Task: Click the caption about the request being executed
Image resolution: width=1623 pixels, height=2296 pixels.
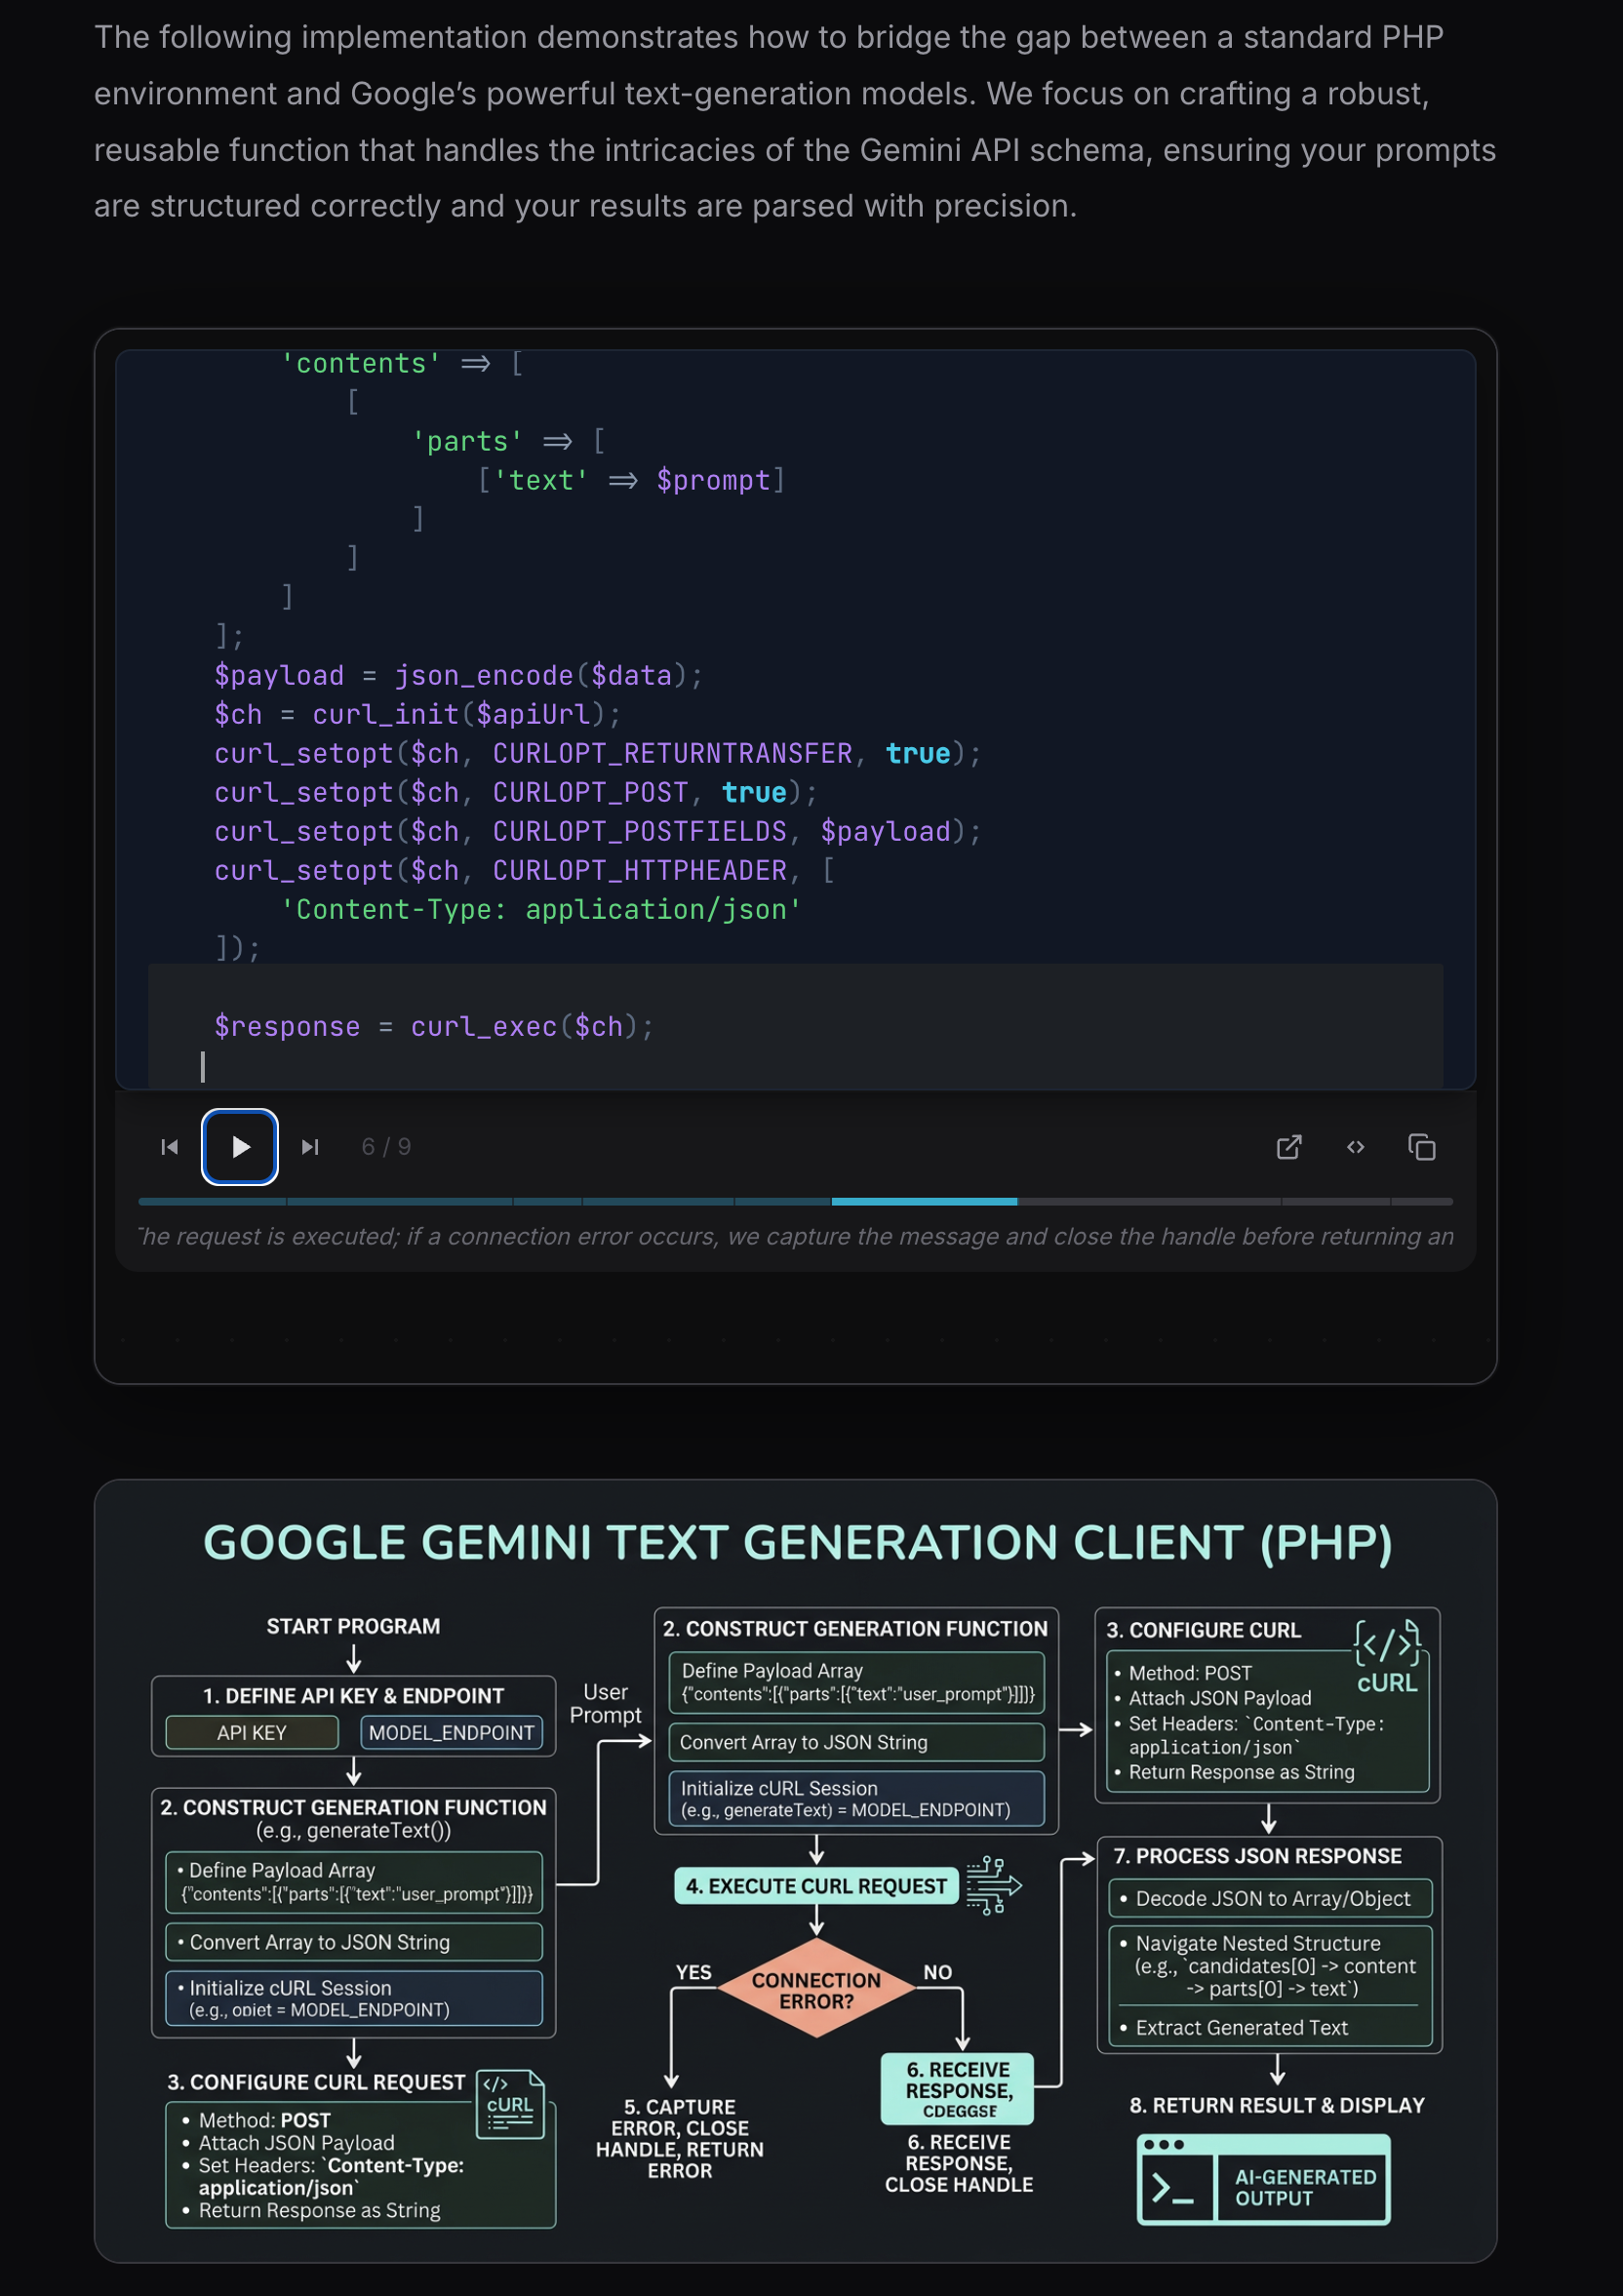Action: pyautogui.click(x=796, y=1237)
